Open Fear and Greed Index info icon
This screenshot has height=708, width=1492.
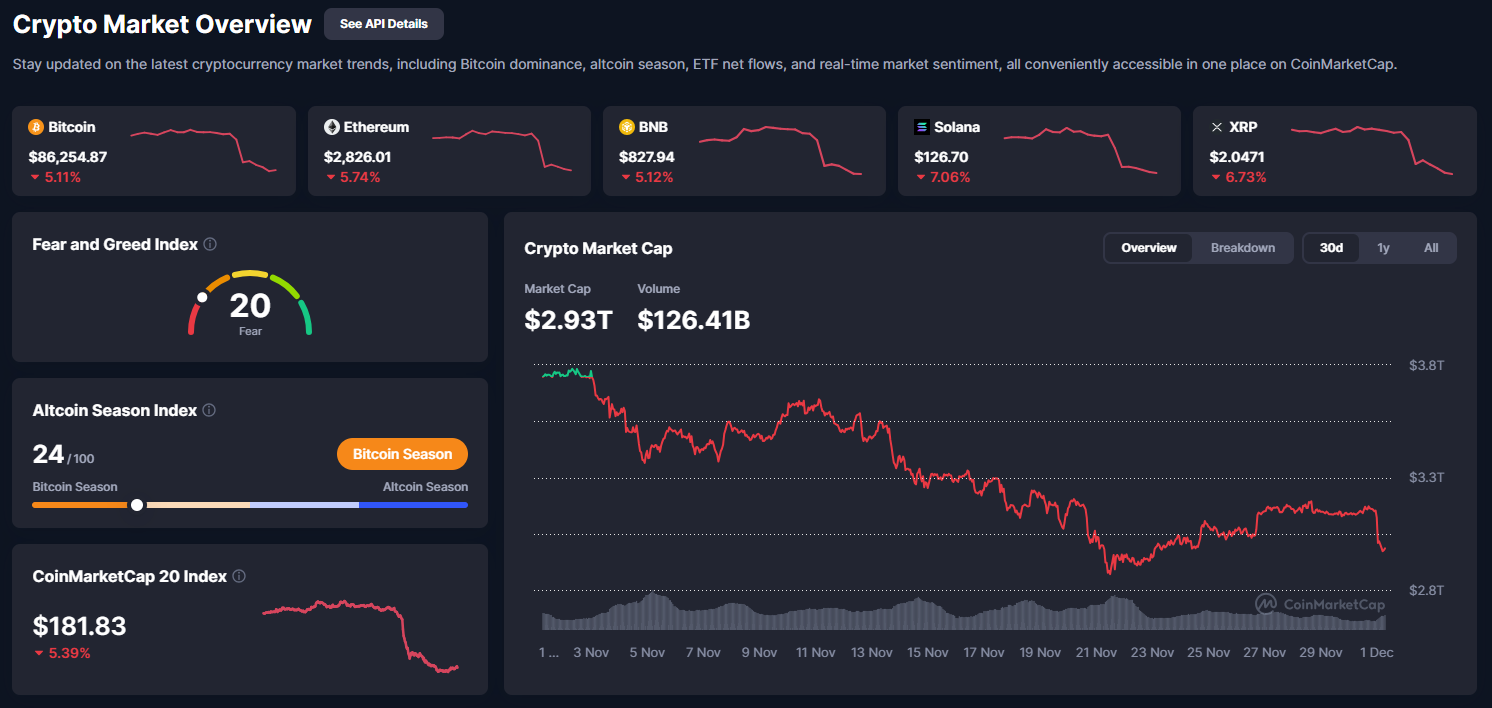pyautogui.click(x=210, y=245)
